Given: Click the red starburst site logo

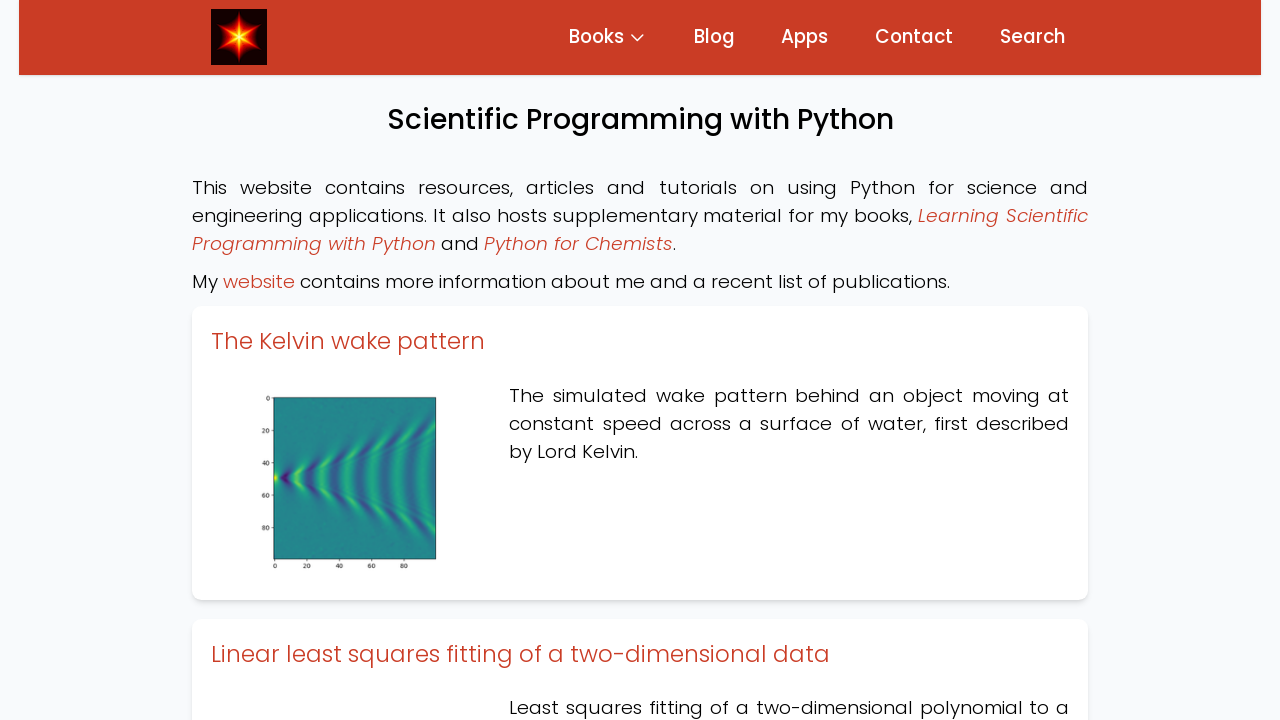Looking at the screenshot, I should click(239, 37).
